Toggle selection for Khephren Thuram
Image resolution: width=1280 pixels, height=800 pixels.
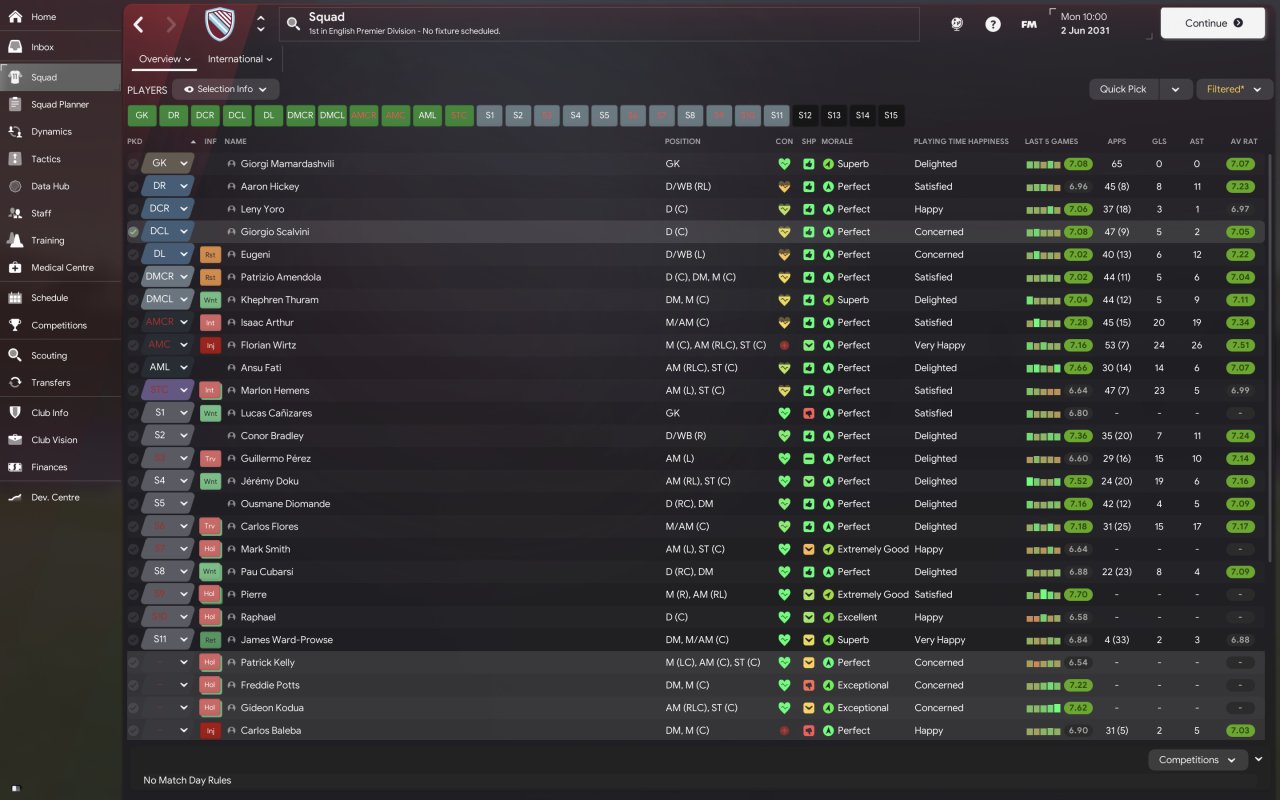(x=134, y=300)
